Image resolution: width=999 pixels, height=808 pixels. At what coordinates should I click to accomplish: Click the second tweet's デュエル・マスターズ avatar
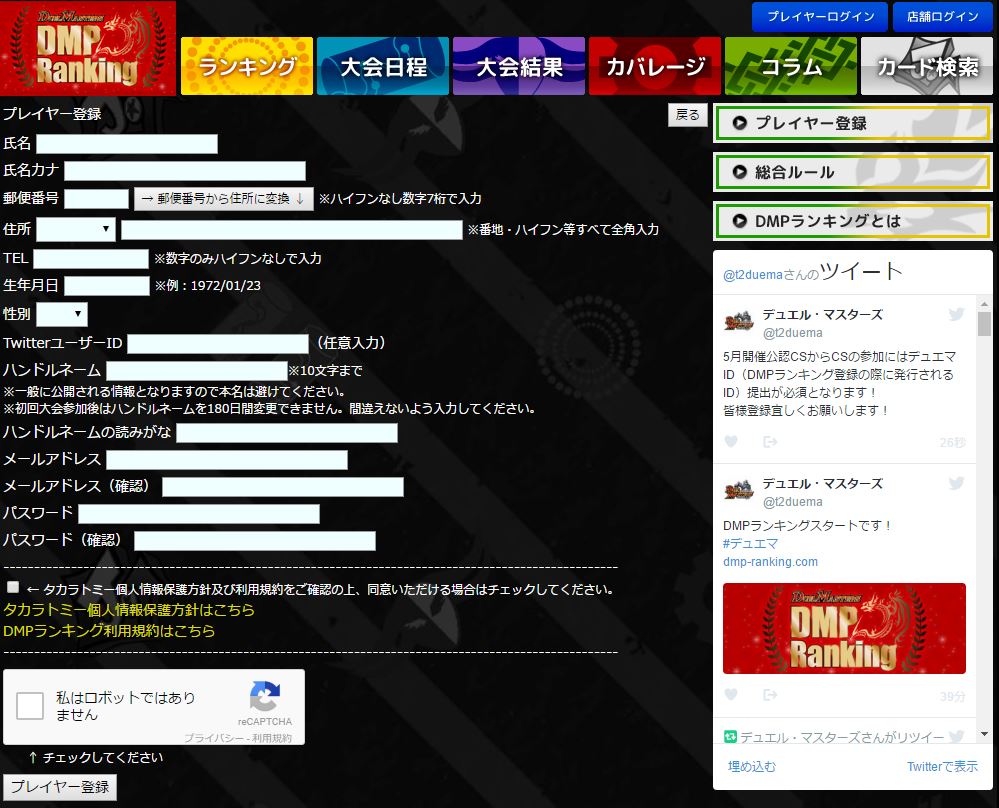click(x=739, y=491)
